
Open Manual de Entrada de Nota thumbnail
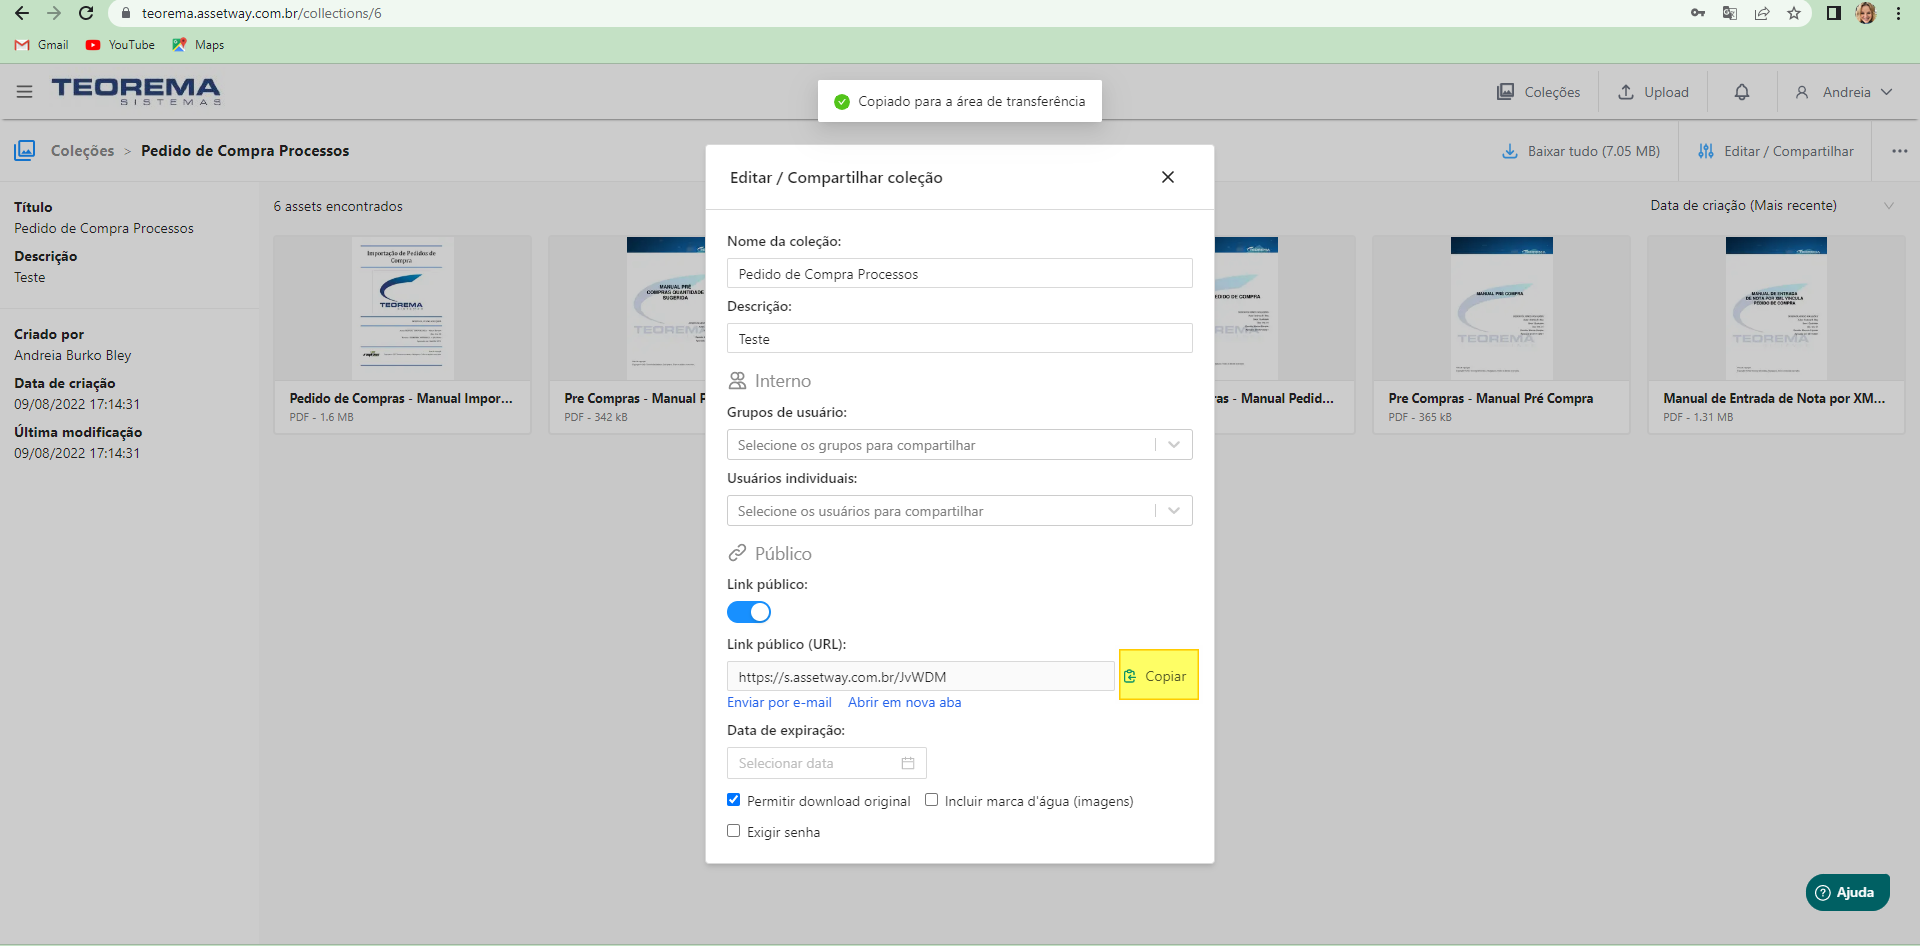click(x=1776, y=308)
